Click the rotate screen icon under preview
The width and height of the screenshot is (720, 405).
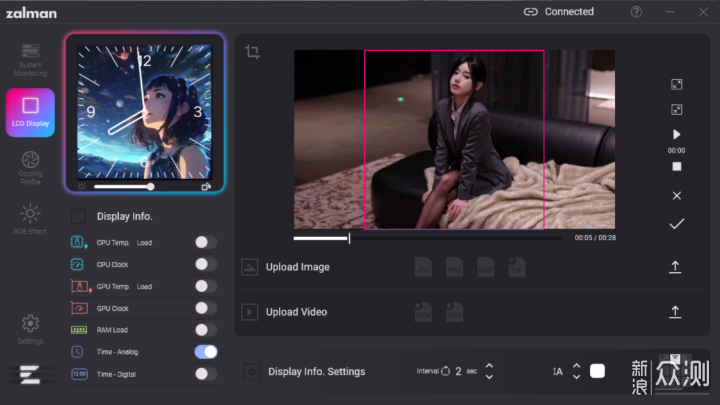click(206, 186)
